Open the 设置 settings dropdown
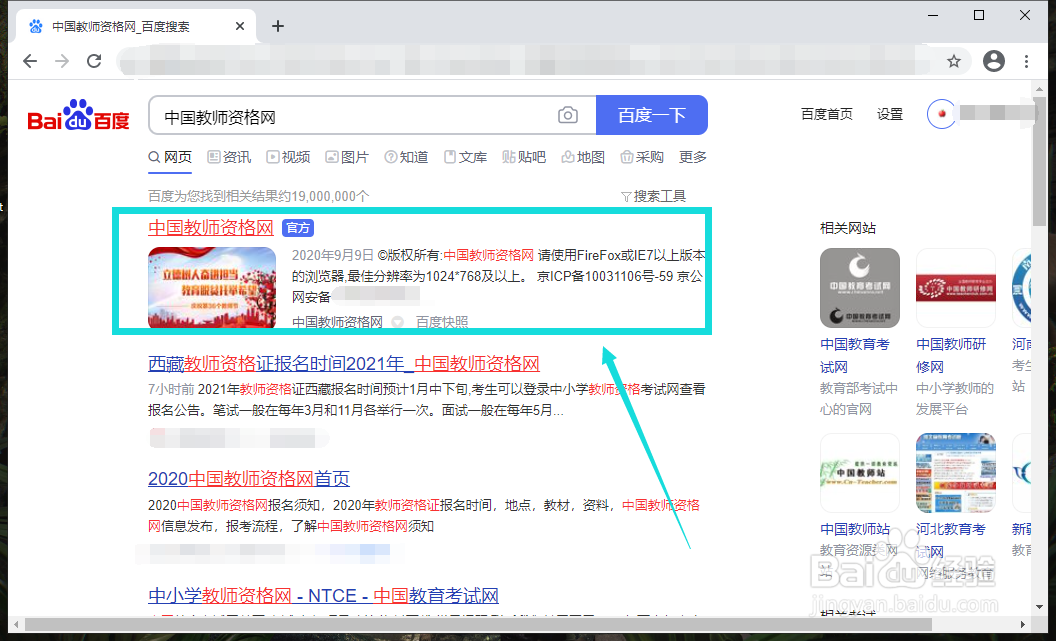This screenshot has width=1056, height=641. pos(889,114)
